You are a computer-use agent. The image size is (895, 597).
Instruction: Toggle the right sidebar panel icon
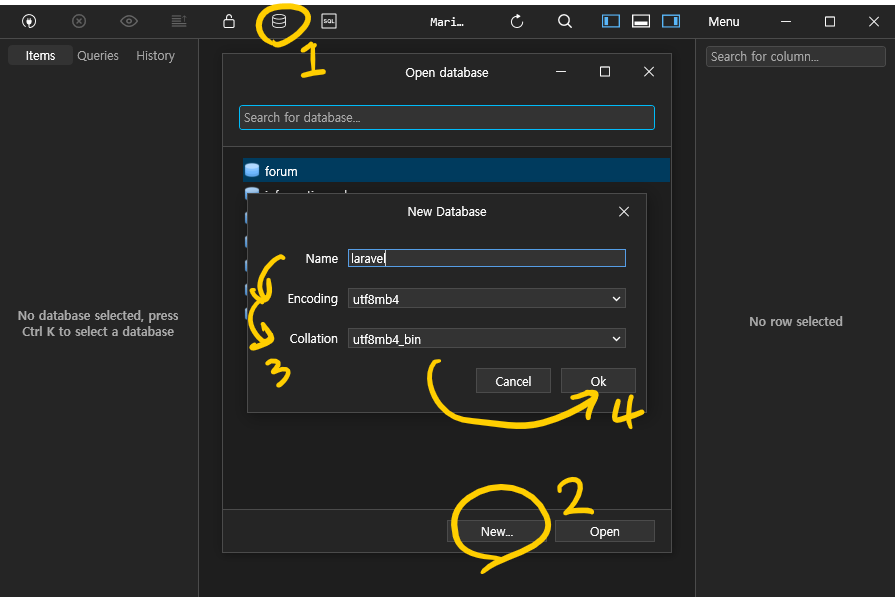[x=671, y=22]
